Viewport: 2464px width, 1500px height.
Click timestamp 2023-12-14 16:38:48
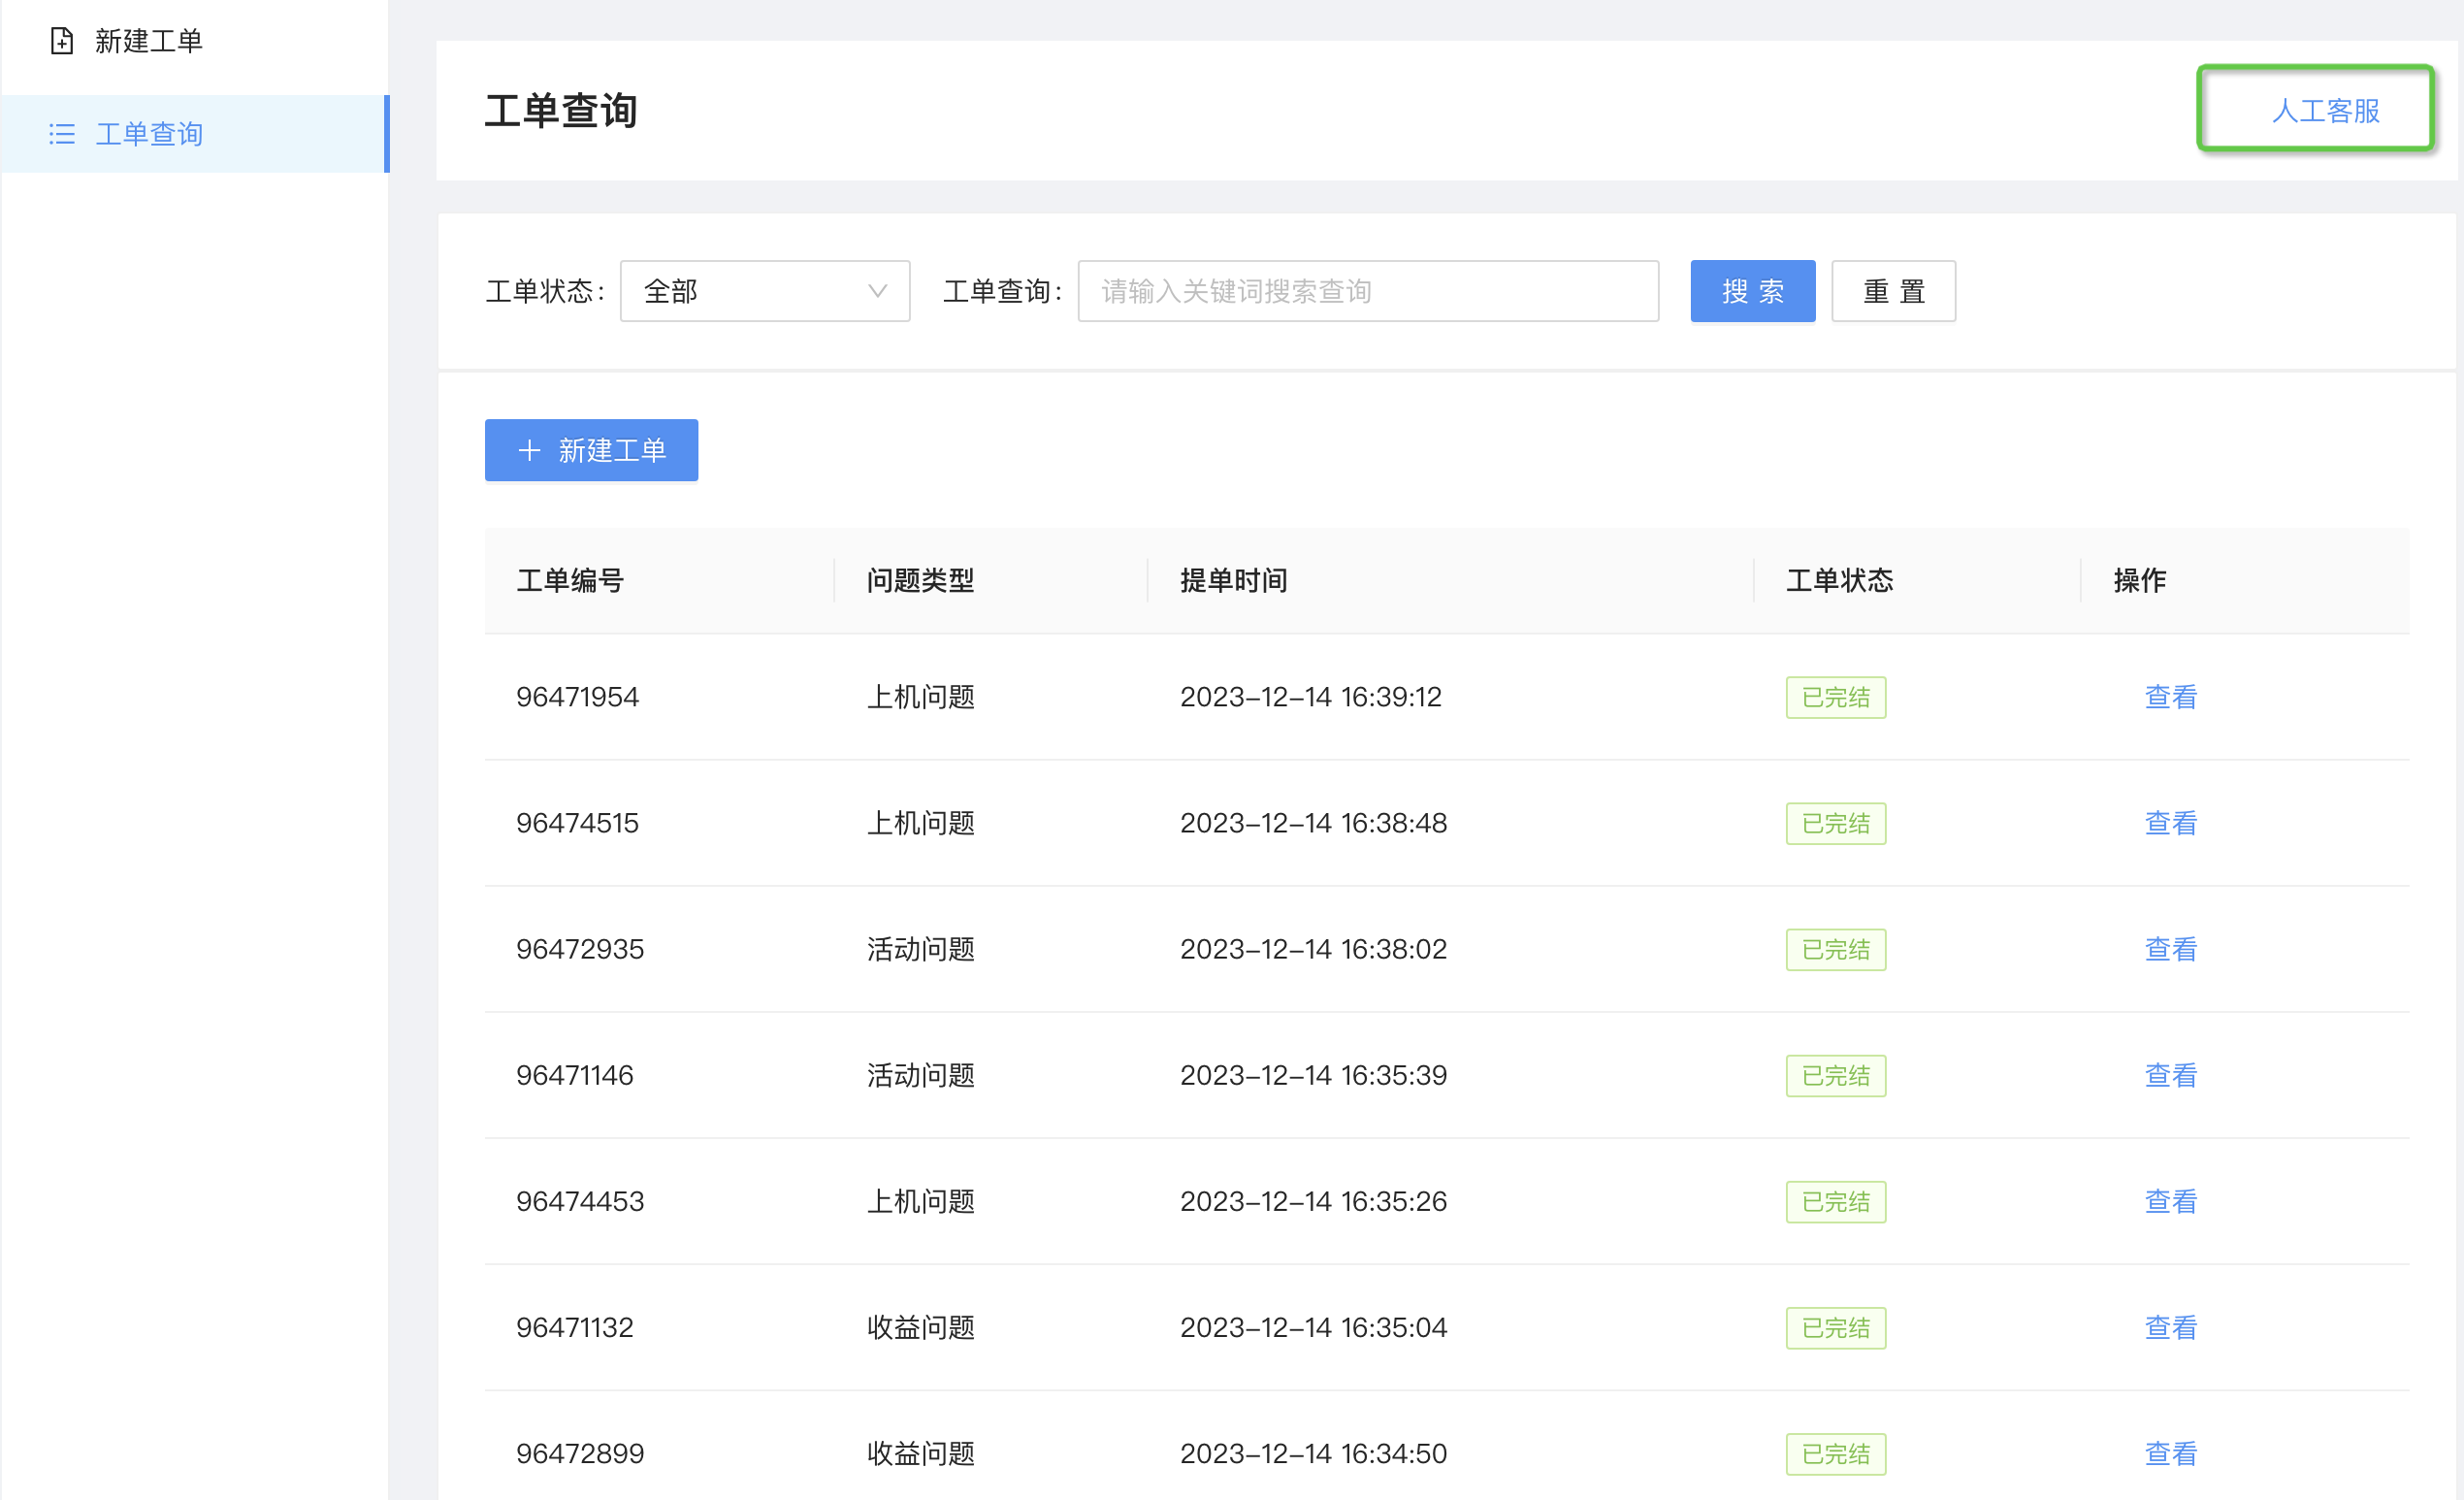(1313, 823)
